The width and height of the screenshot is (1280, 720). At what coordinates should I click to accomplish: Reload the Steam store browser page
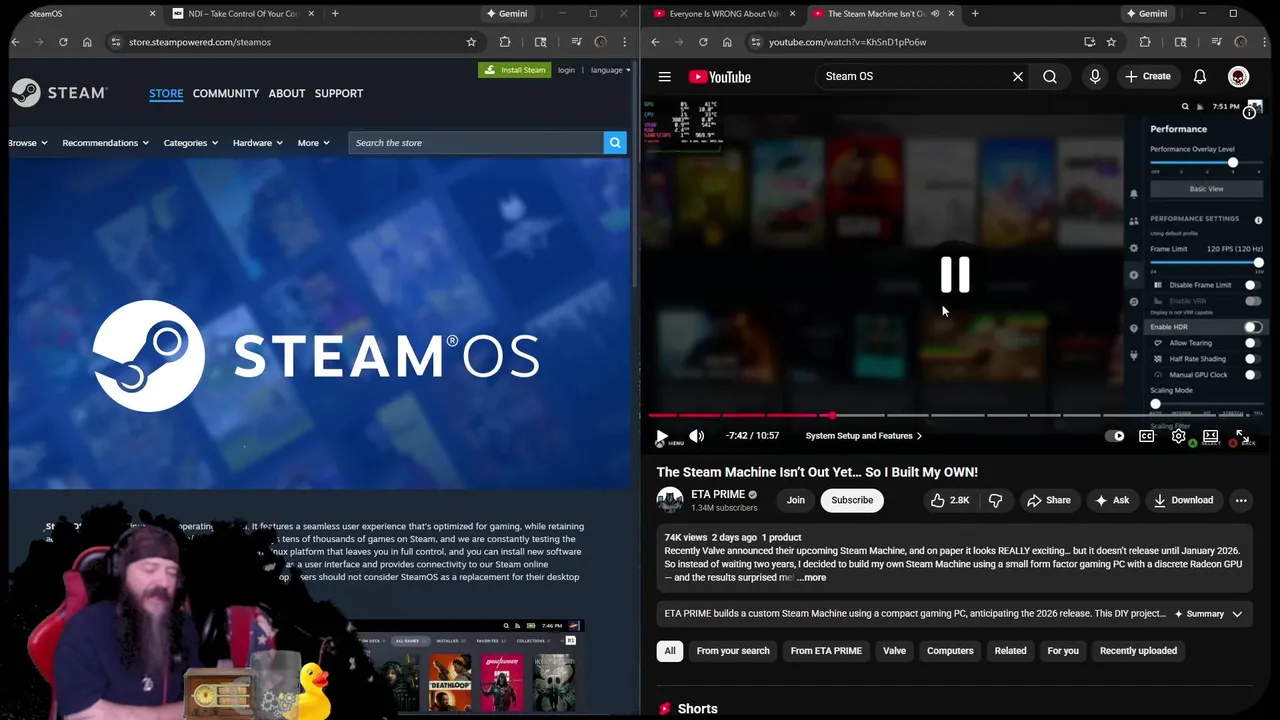pyautogui.click(x=63, y=42)
